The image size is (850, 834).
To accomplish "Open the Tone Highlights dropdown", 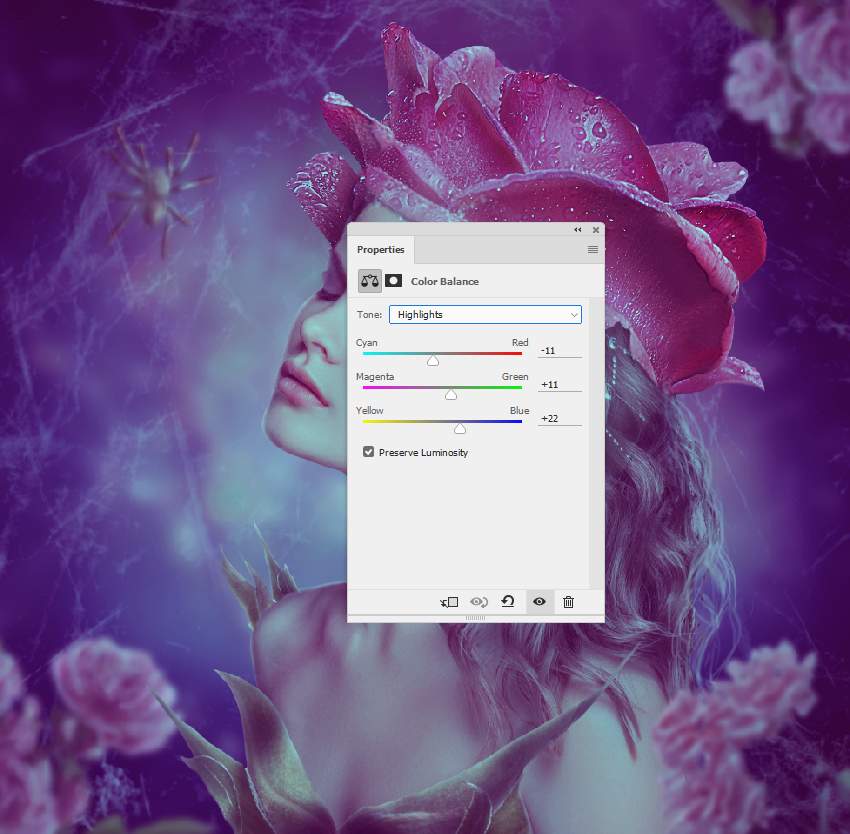I will (x=485, y=315).
